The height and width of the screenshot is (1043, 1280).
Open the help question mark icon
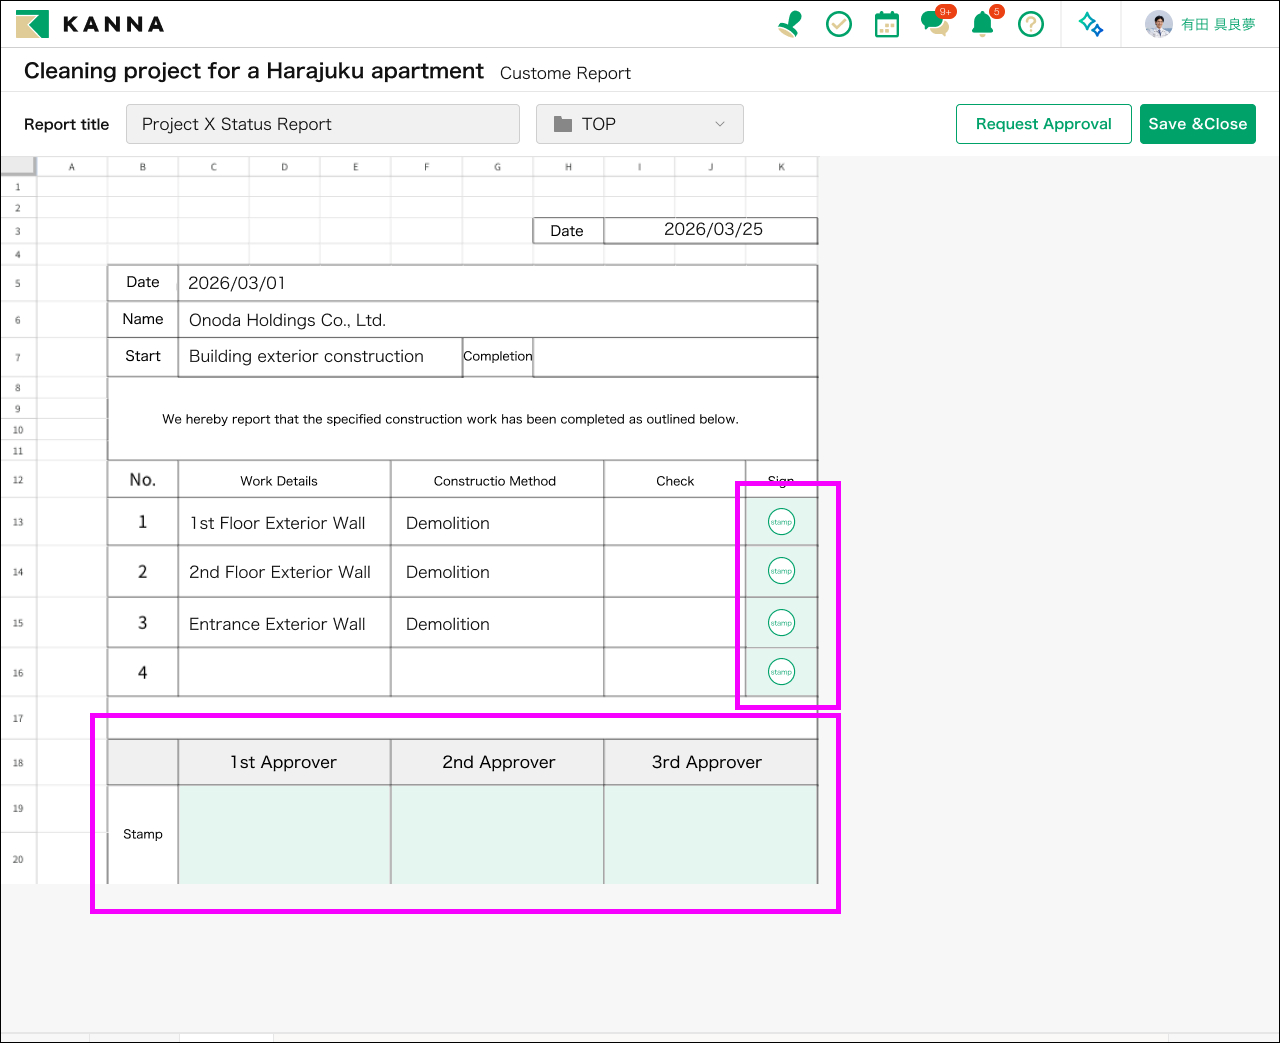pos(1031,24)
